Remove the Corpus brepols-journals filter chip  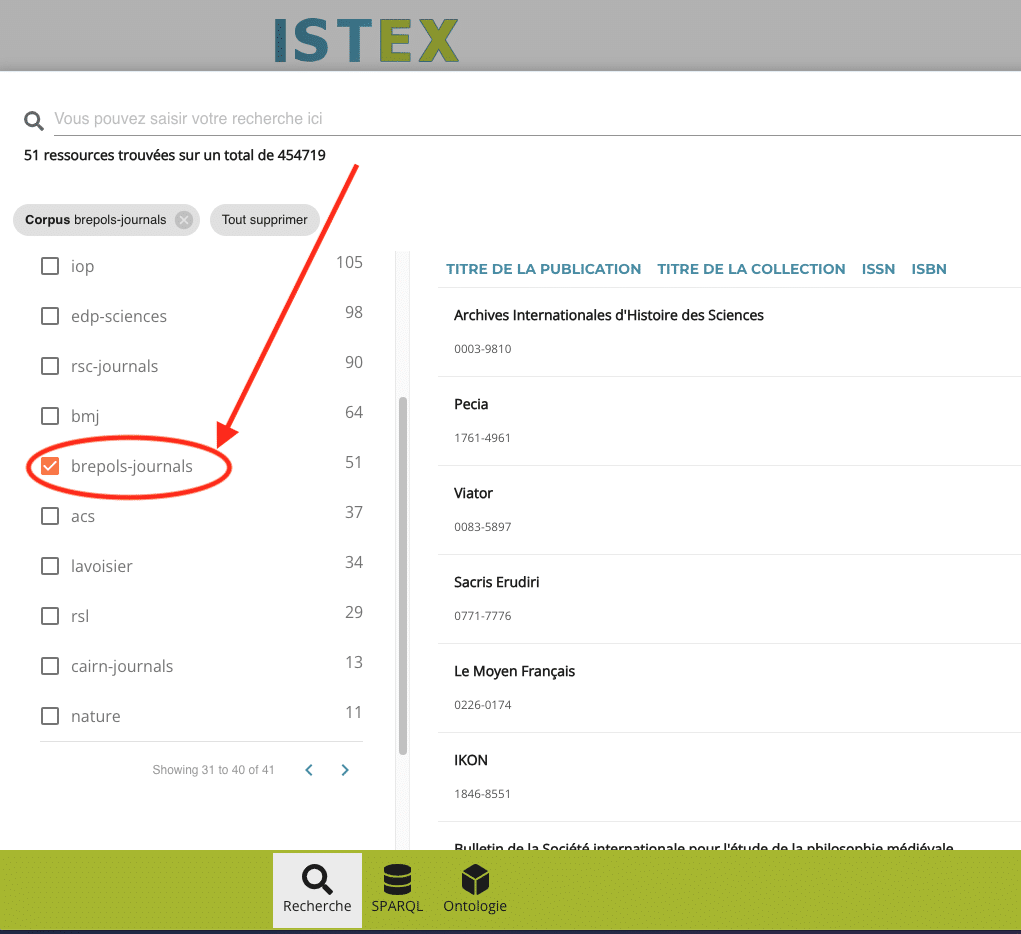click(184, 220)
